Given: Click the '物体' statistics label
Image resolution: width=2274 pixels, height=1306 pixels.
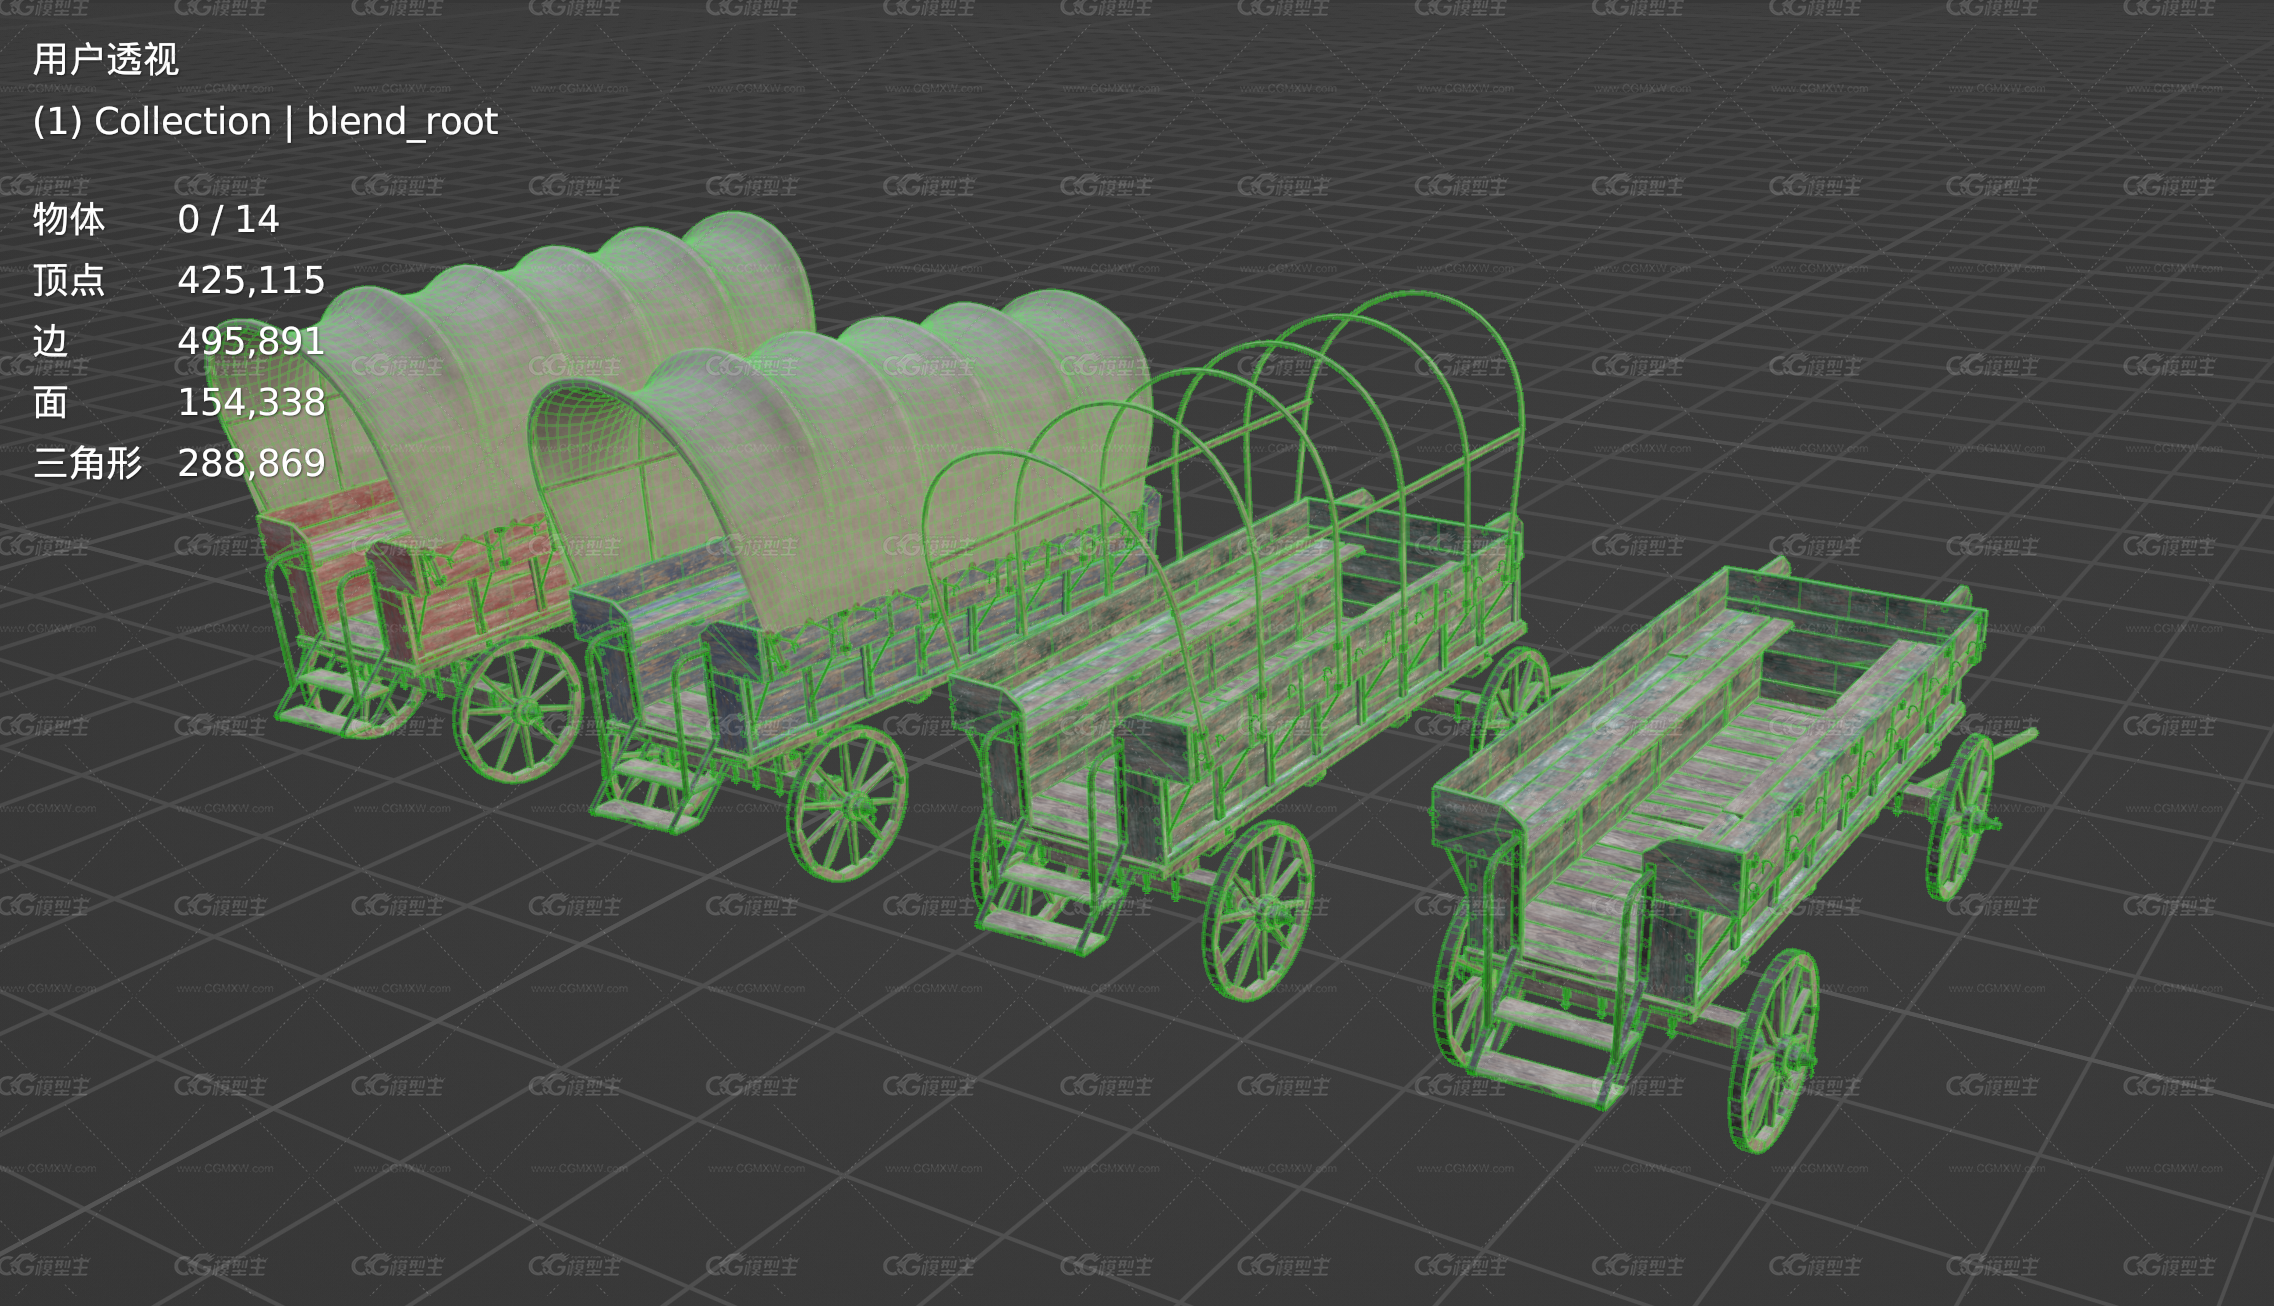Looking at the screenshot, I should tap(68, 219).
